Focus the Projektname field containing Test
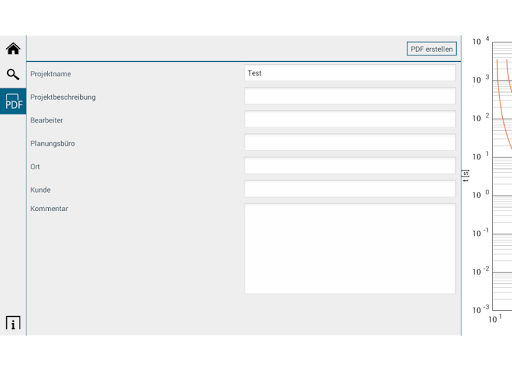 pyautogui.click(x=350, y=73)
